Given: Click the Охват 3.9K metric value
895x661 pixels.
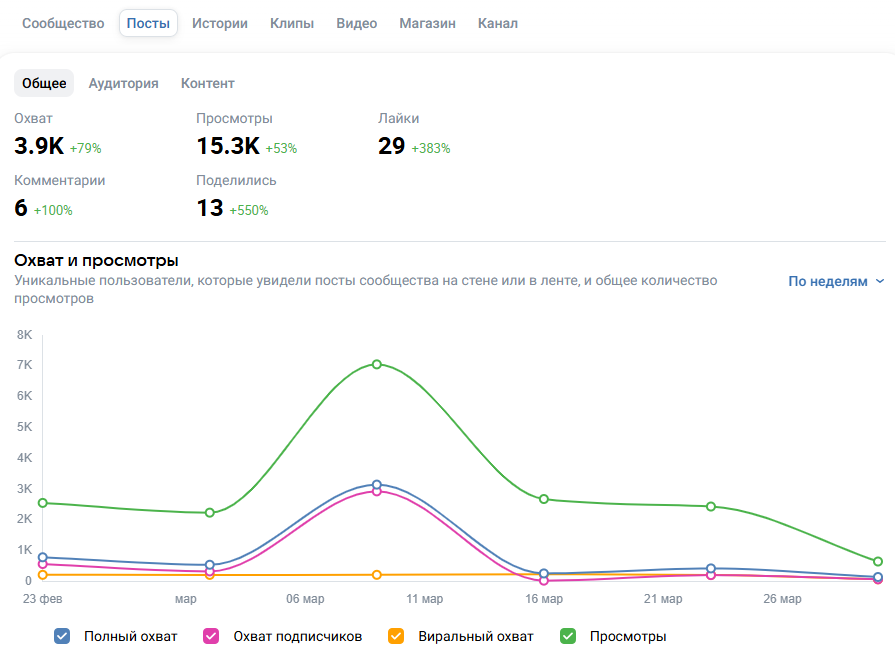Looking at the screenshot, I should coord(39,147).
